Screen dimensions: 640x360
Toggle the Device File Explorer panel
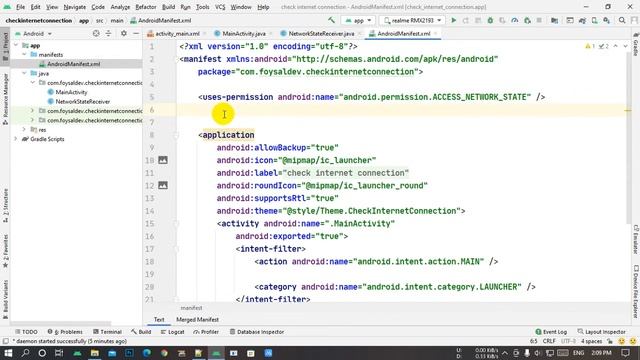point(636,291)
